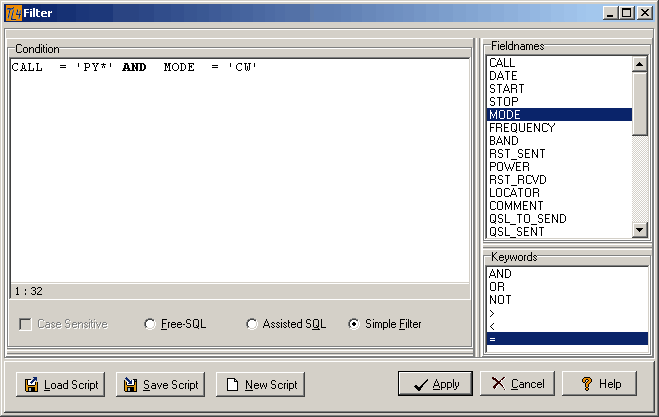The width and height of the screenshot is (659, 417).
Task: Choose LOCATOR in Fieldnames list
Action: (559, 193)
